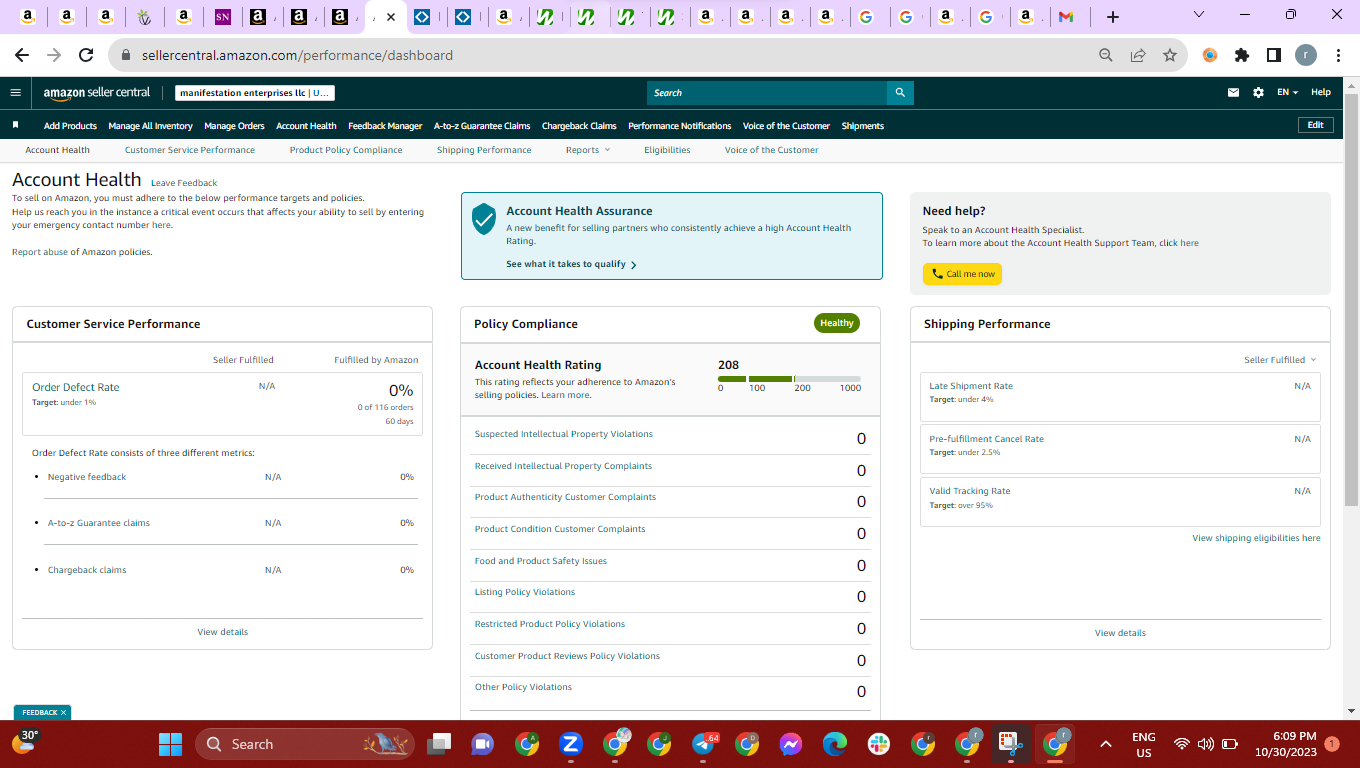Open Suspected Intellectual Property Violations
The height and width of the screenshot is (768, 1360).
[563, 434]
